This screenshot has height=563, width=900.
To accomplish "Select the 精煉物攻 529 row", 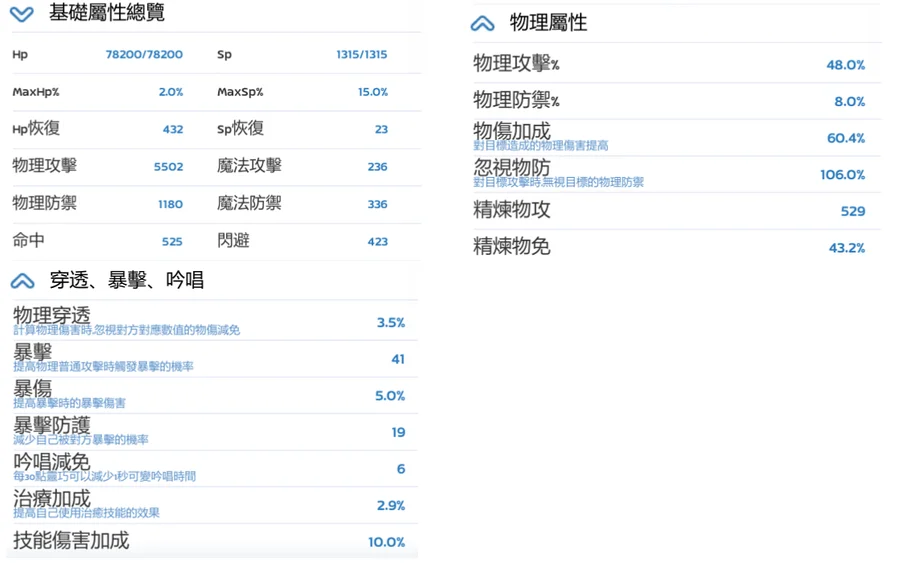I will [670, 211].
